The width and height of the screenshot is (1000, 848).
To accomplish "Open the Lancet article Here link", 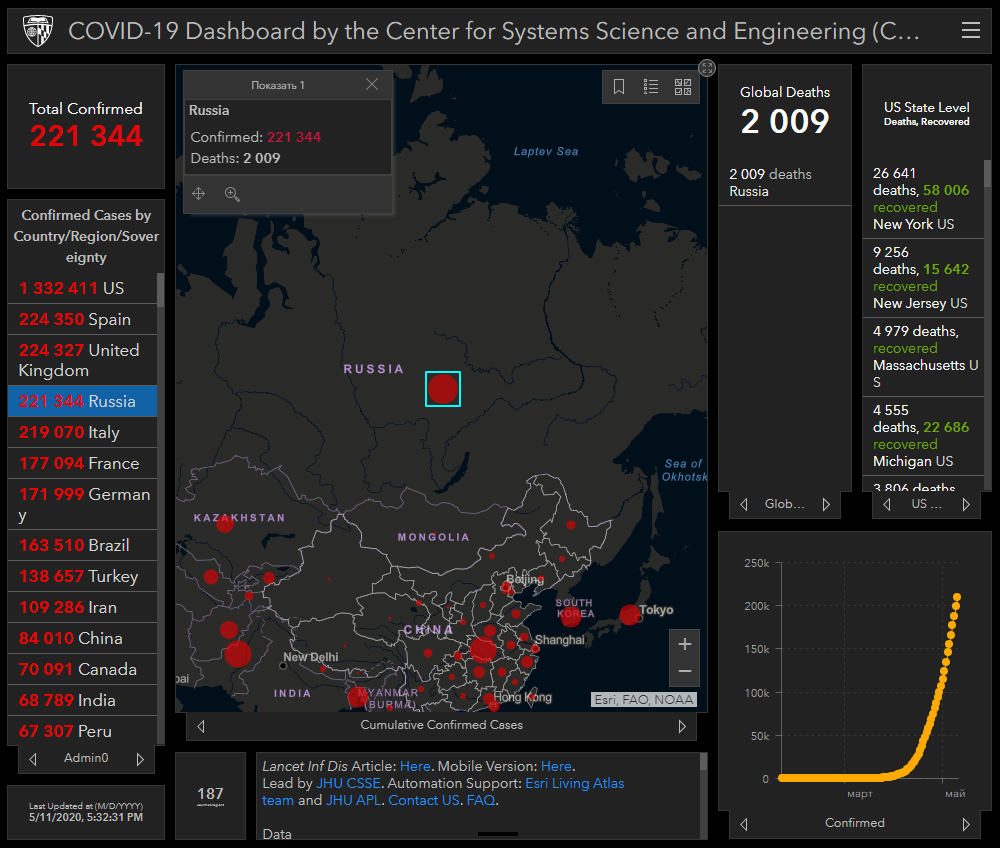I will [x=415, y=766].
